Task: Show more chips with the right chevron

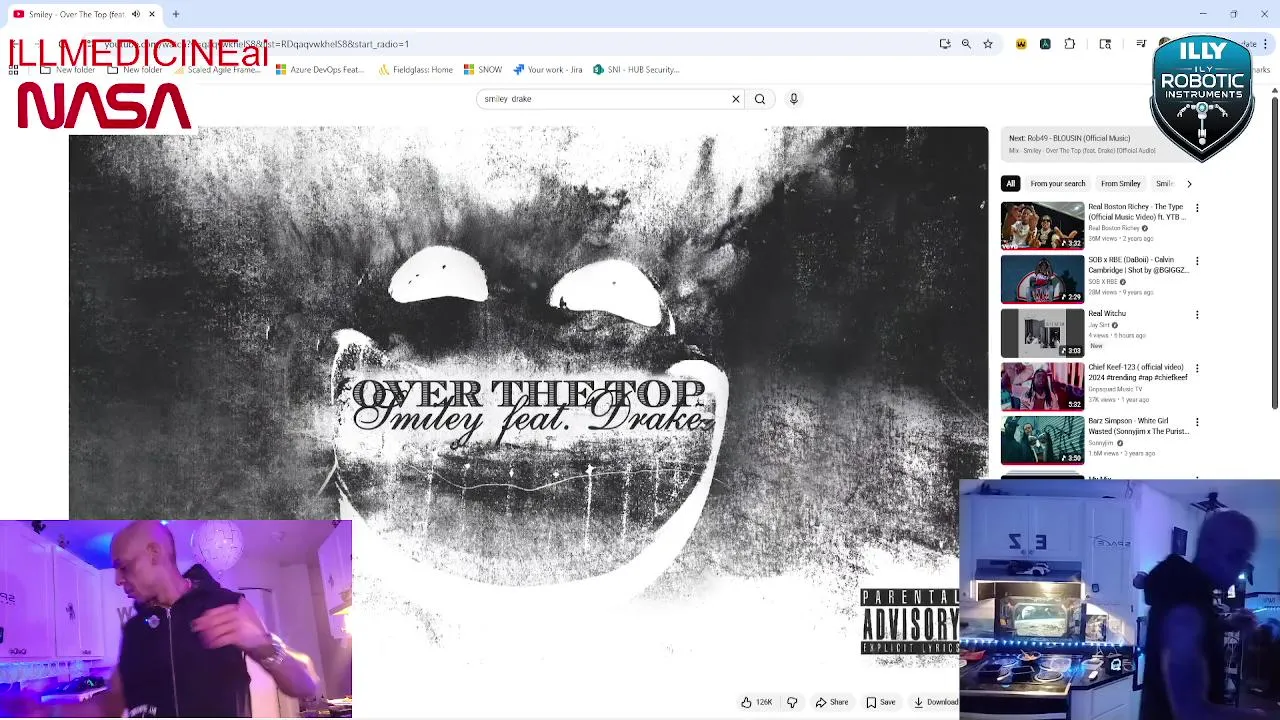Action: tap(1189, 184)
